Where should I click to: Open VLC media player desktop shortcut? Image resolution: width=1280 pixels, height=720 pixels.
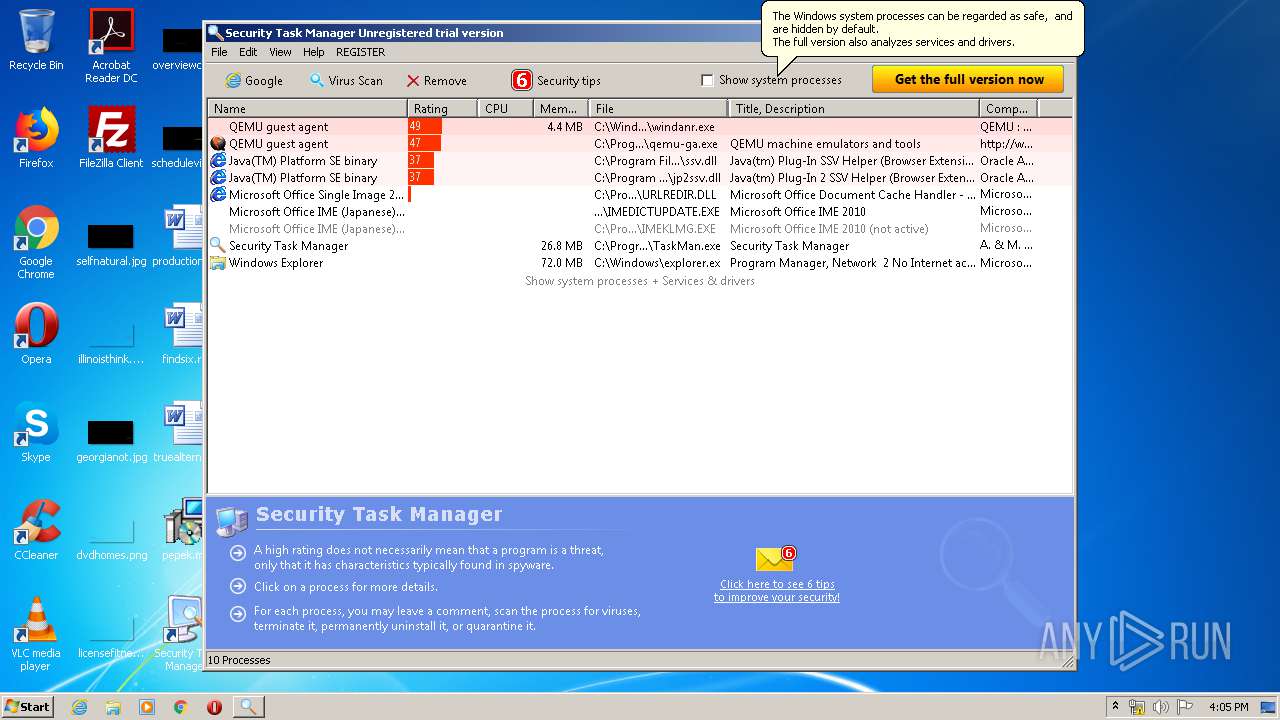click(x=36, y=634)
